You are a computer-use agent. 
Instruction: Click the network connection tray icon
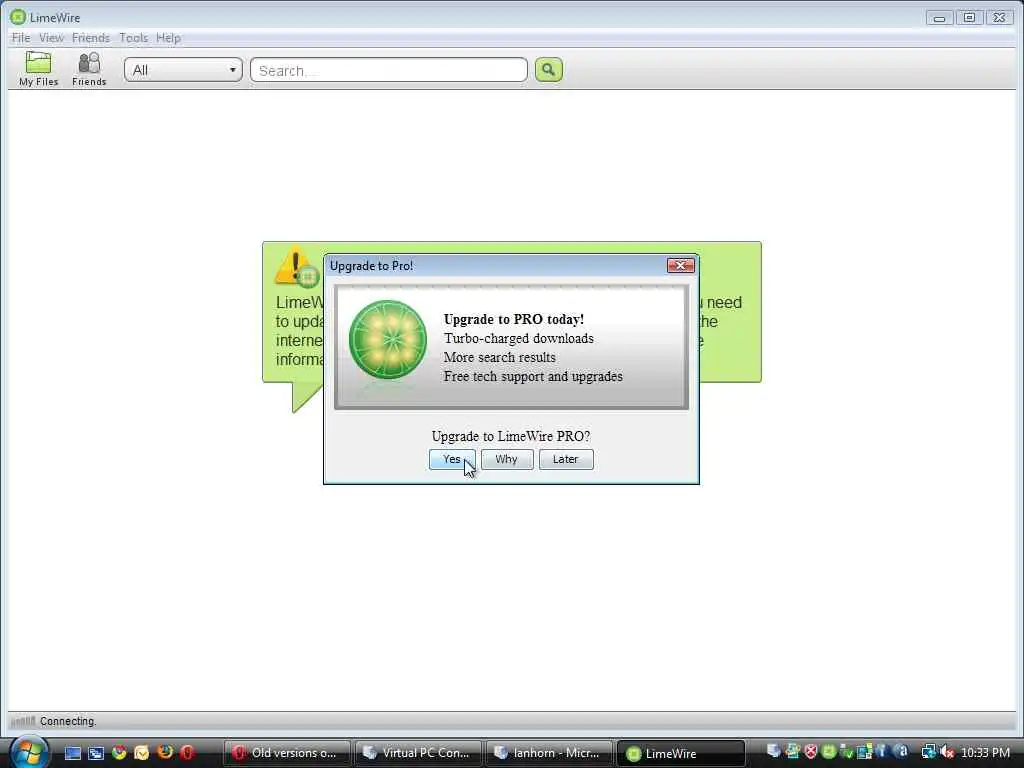click(928, 752)
